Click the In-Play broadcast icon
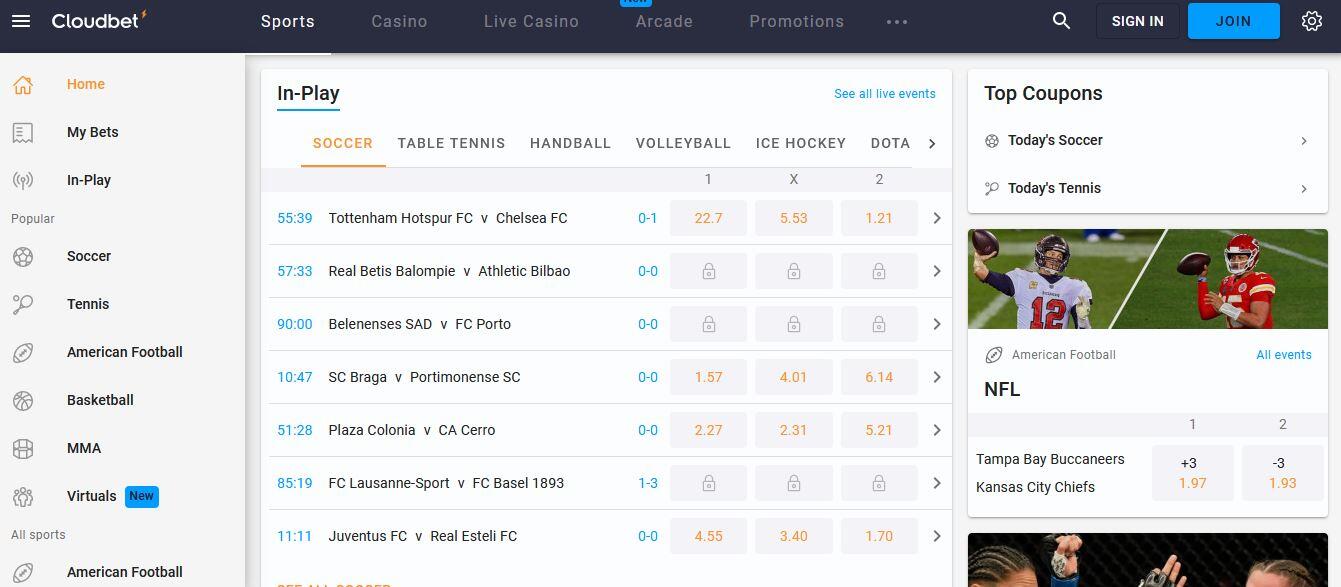 [23, 181]
